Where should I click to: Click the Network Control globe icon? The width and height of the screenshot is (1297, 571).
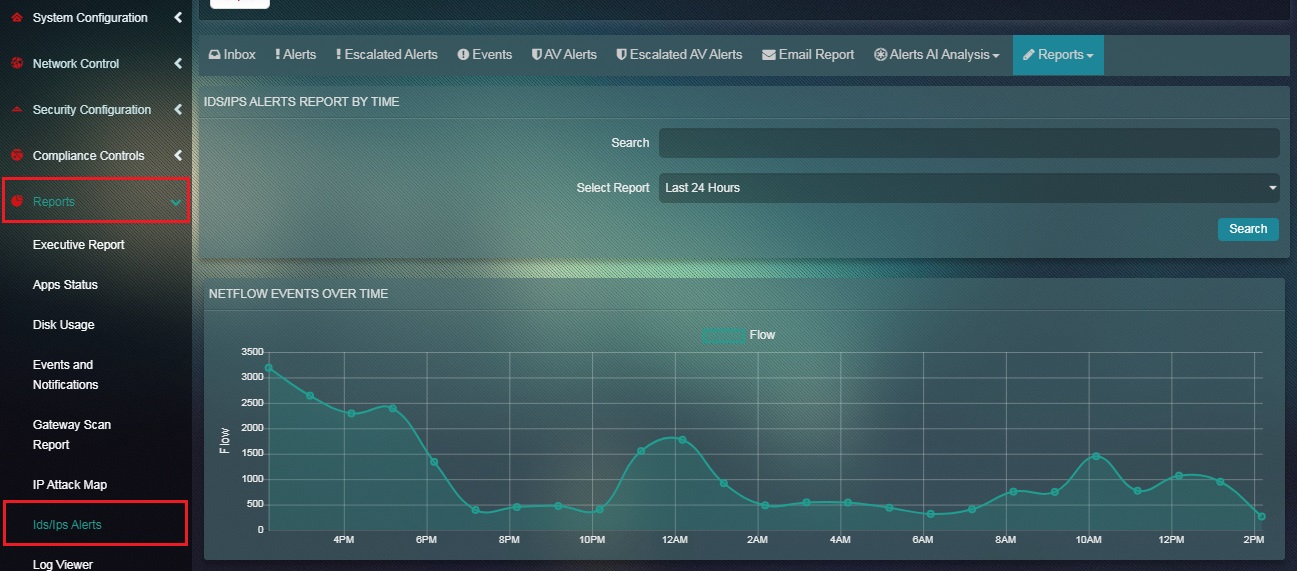click(x=16, y=63)
